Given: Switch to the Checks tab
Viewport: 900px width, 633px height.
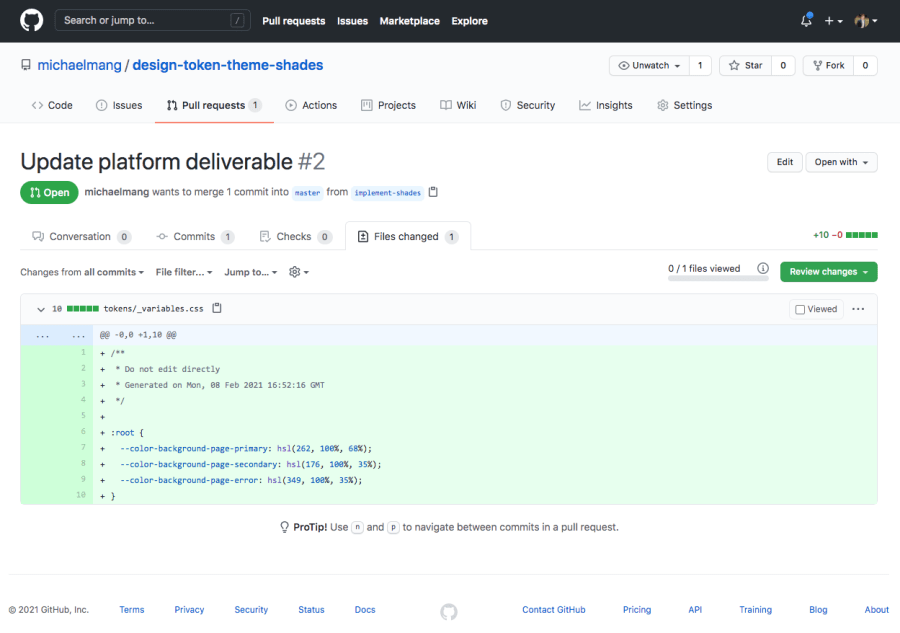Looking at the screenshot, I should 296,236.
